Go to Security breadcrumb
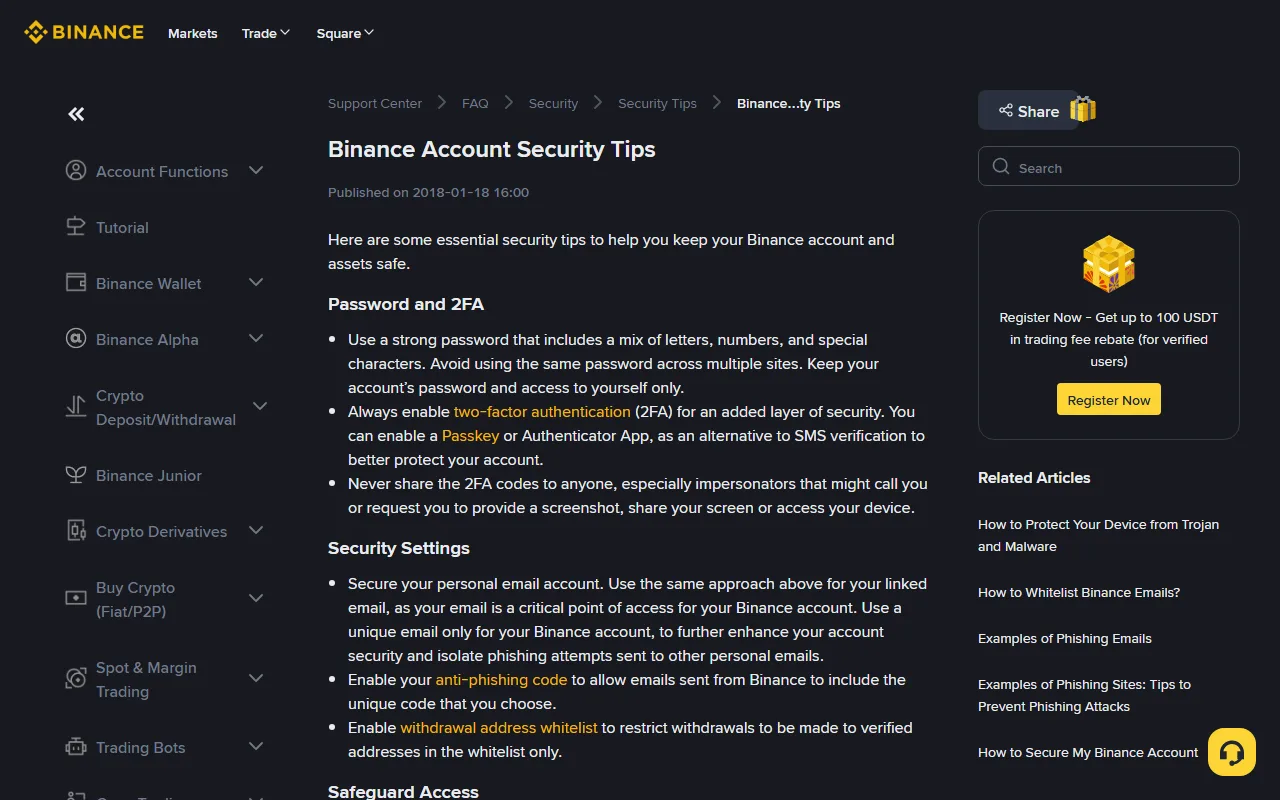This screenshot has height=800, width=1280. pos(553,103)
